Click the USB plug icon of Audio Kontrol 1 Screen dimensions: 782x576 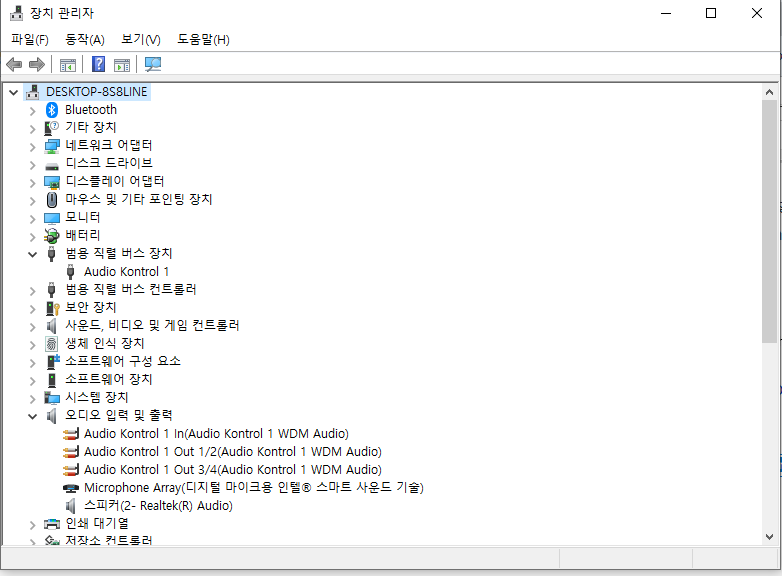point(70,272)
